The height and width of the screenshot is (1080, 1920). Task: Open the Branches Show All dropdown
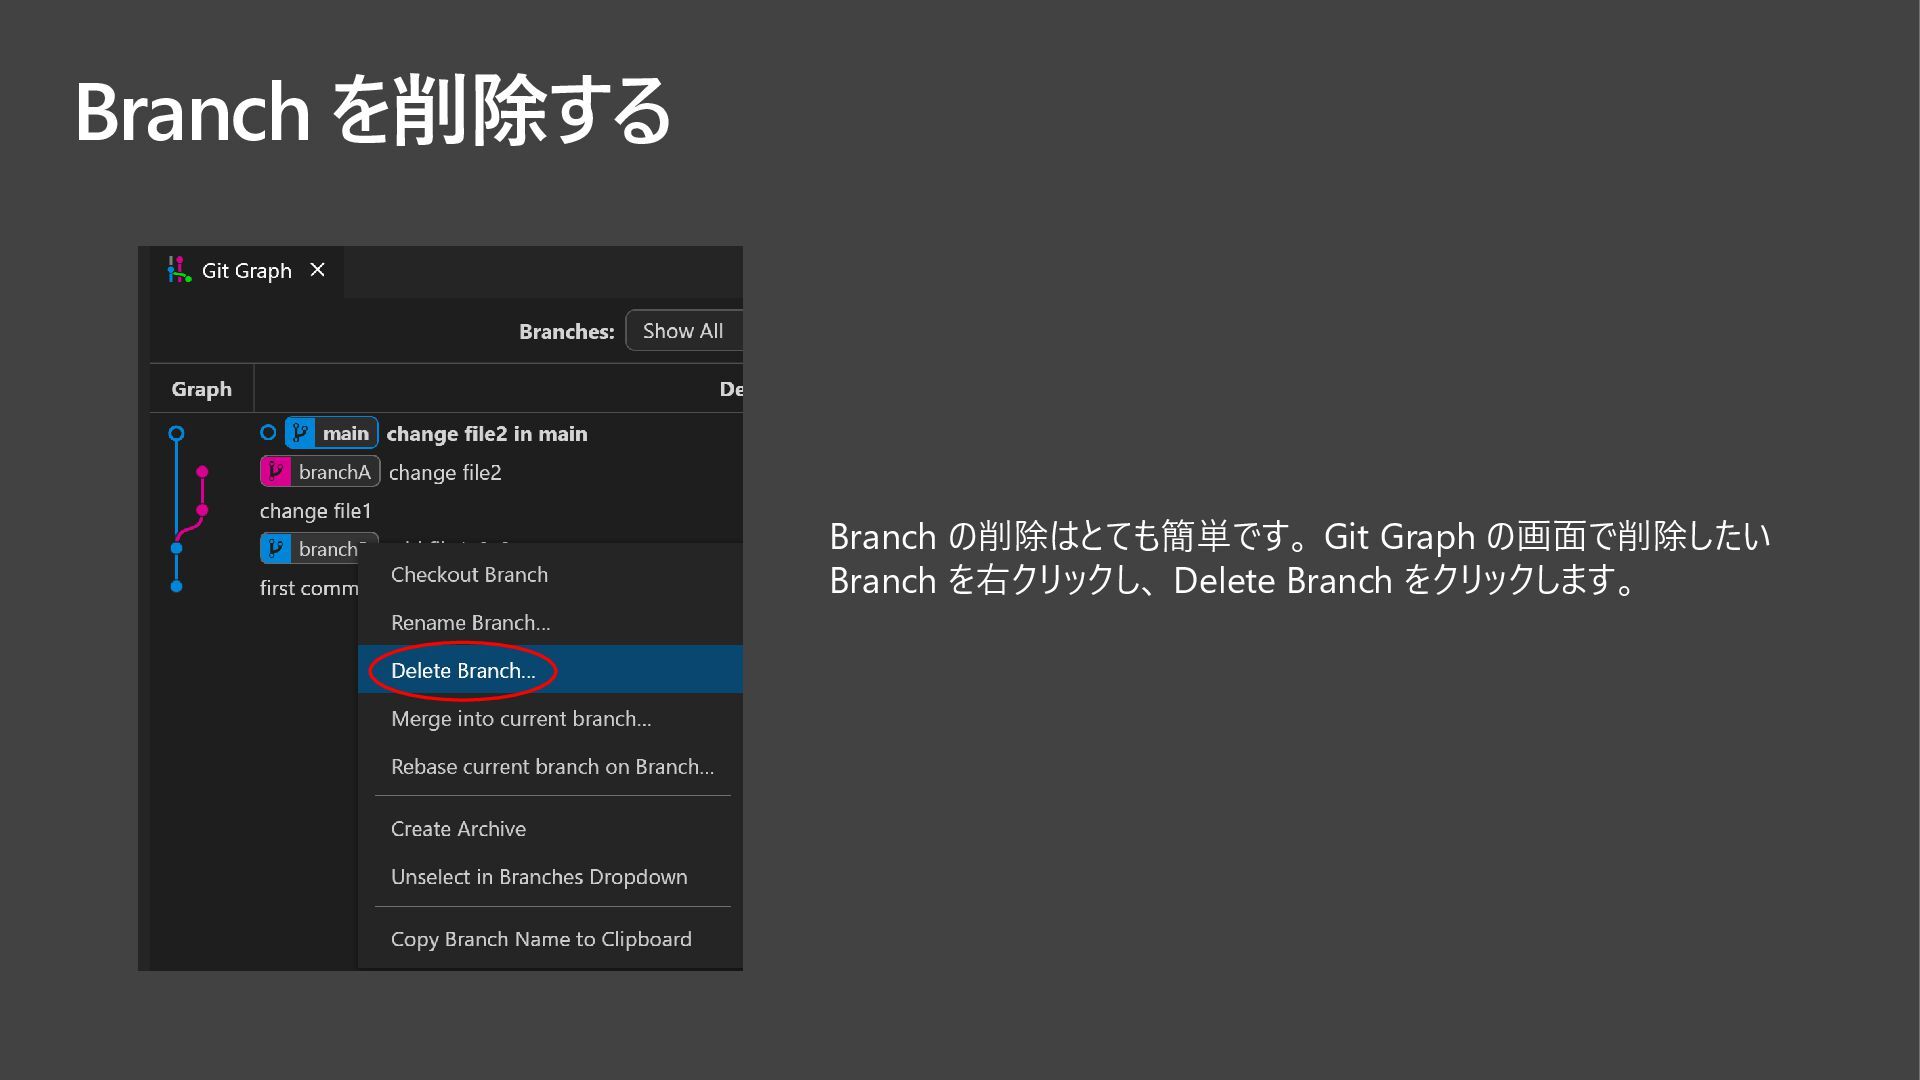tap(684, 331)
